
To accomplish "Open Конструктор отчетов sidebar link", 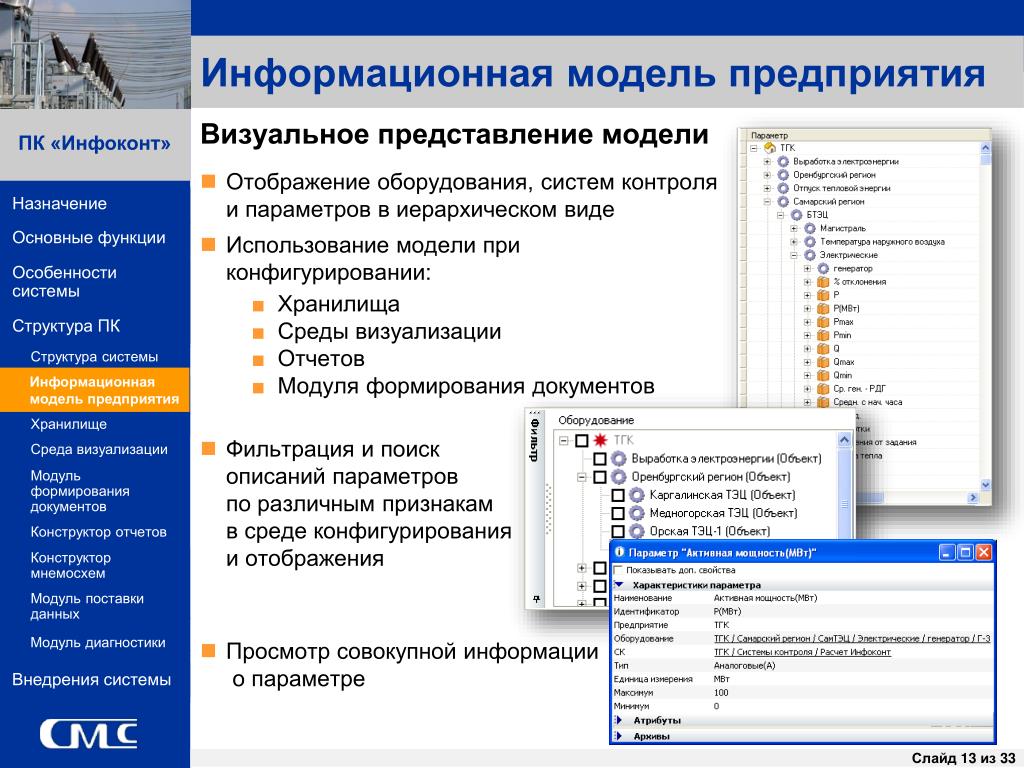I will pos(99,532).
